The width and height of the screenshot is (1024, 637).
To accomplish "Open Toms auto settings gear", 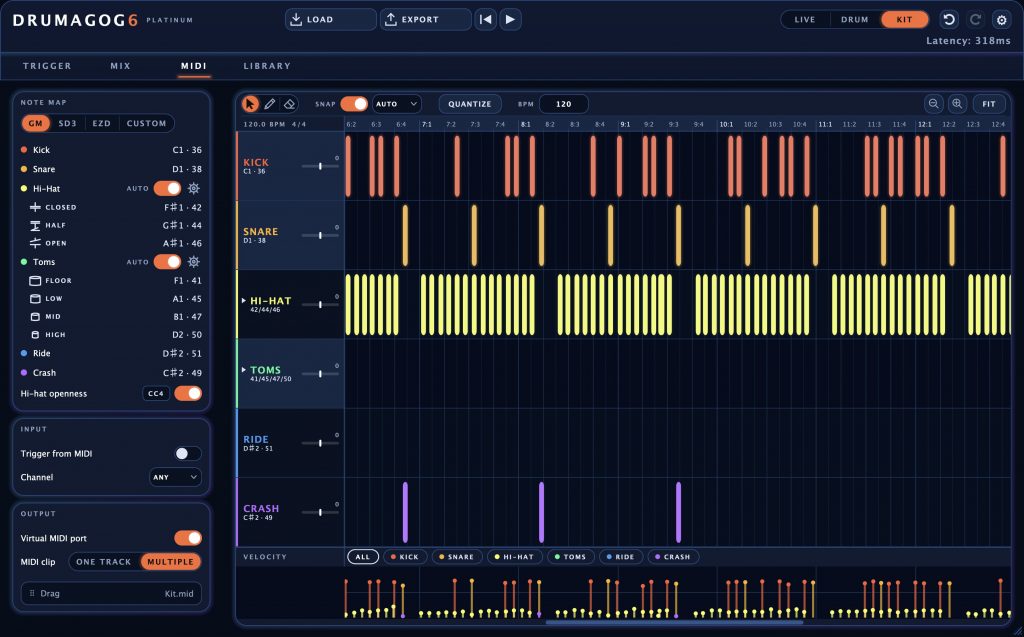I will pyautogui.click(x=193, y=261).
